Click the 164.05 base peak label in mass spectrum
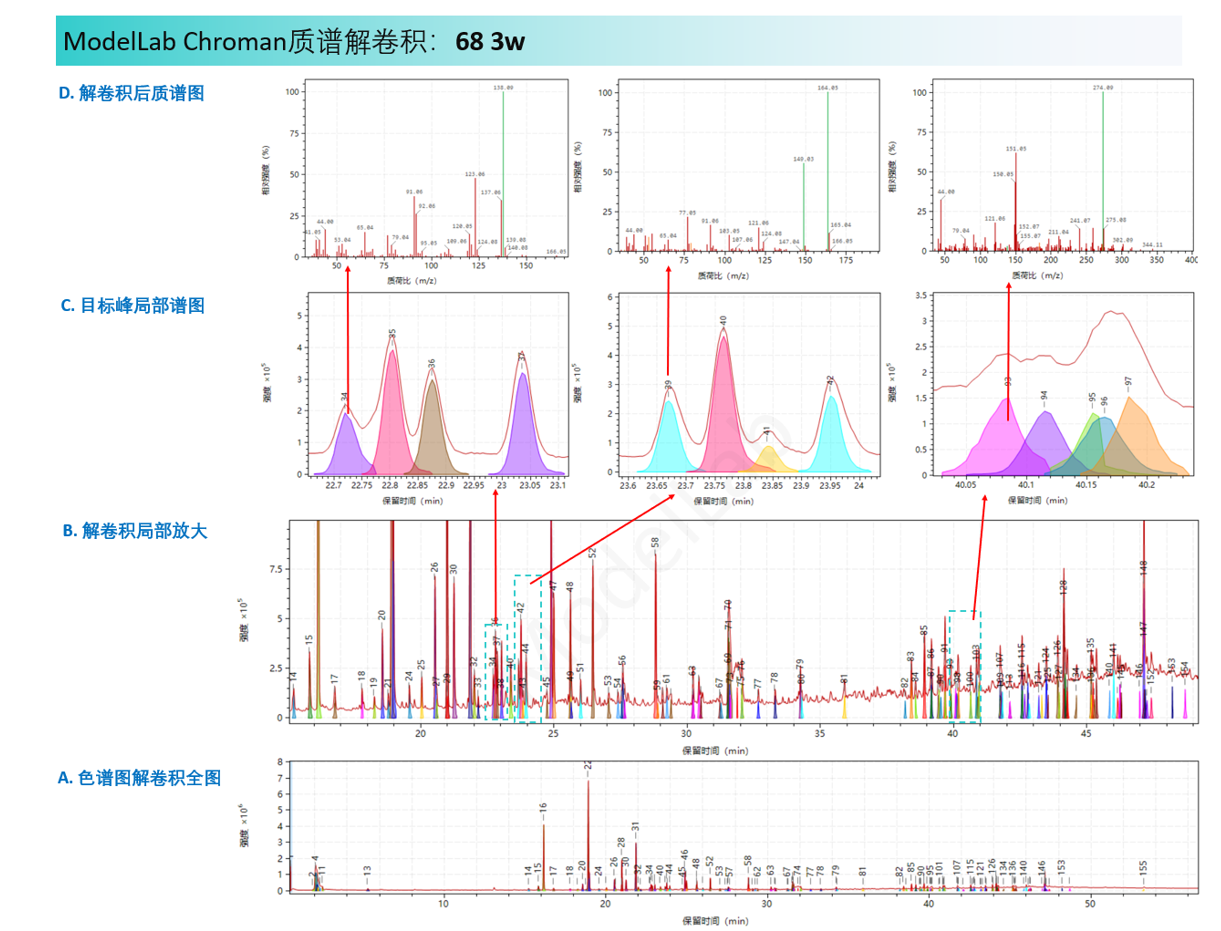Screen dimensions: 1221x931 [828, 88]
